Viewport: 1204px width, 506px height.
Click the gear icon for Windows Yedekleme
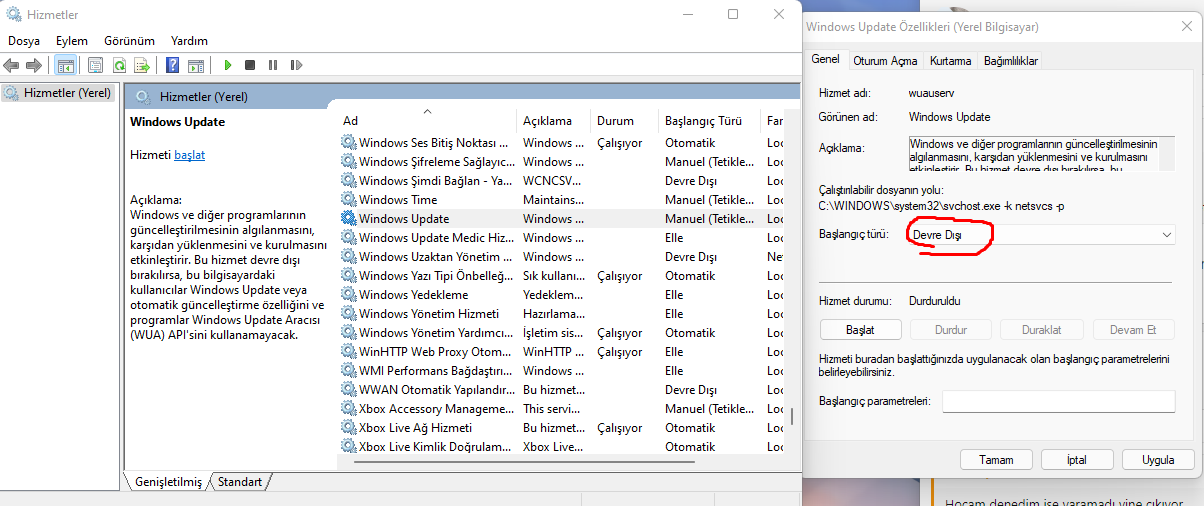pyautogui.click(x=348, y=294)
